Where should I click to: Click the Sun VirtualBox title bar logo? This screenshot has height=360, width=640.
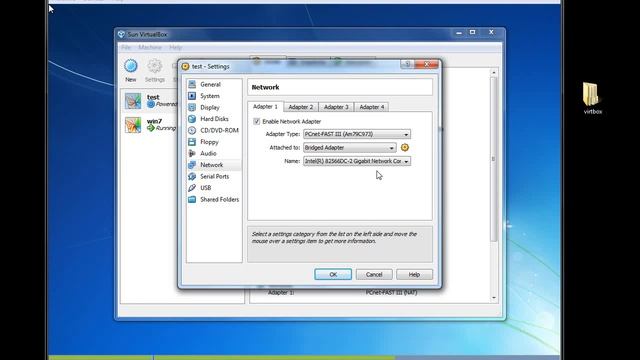click(x=121, y=34)
